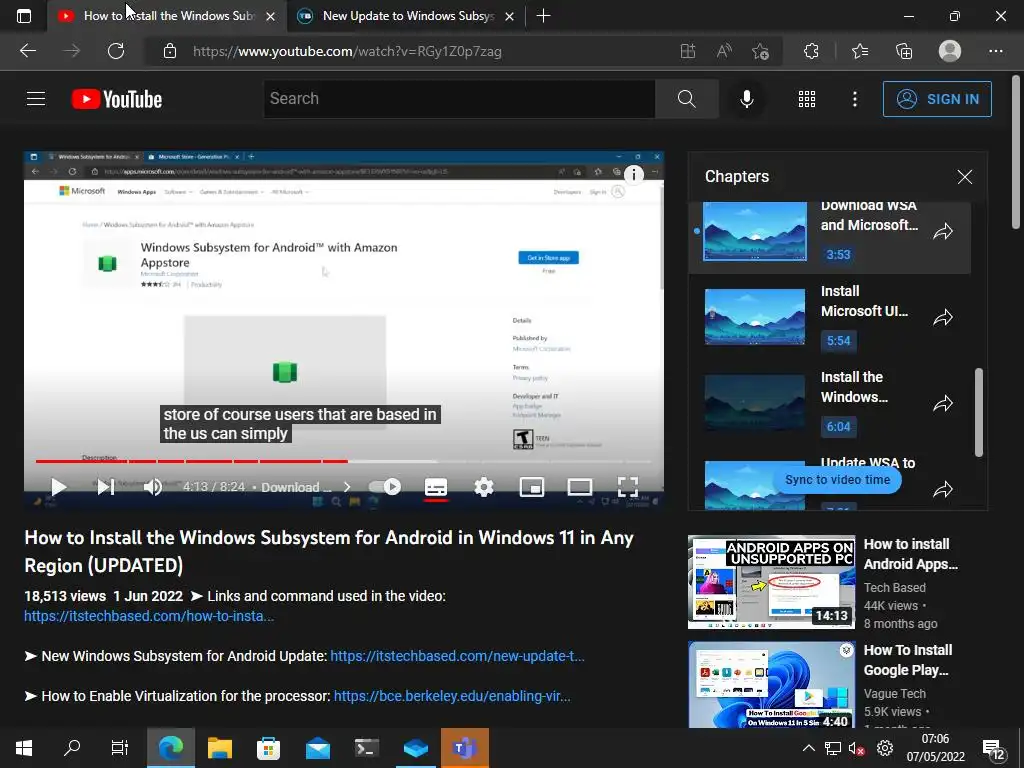Toggle autoplay switch in player

pyautogui.click(x=385, y=487)
